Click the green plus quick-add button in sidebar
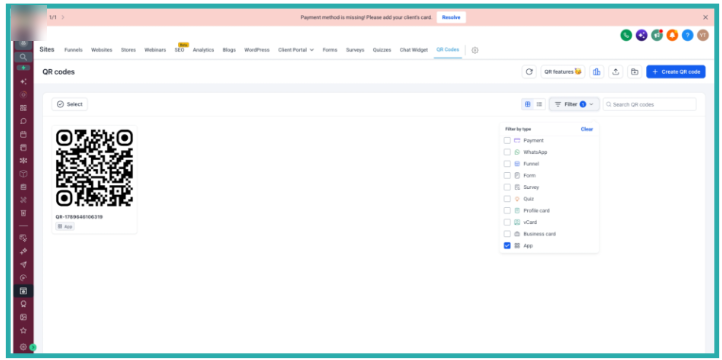 pyautogui.click(x=23, y=68)
